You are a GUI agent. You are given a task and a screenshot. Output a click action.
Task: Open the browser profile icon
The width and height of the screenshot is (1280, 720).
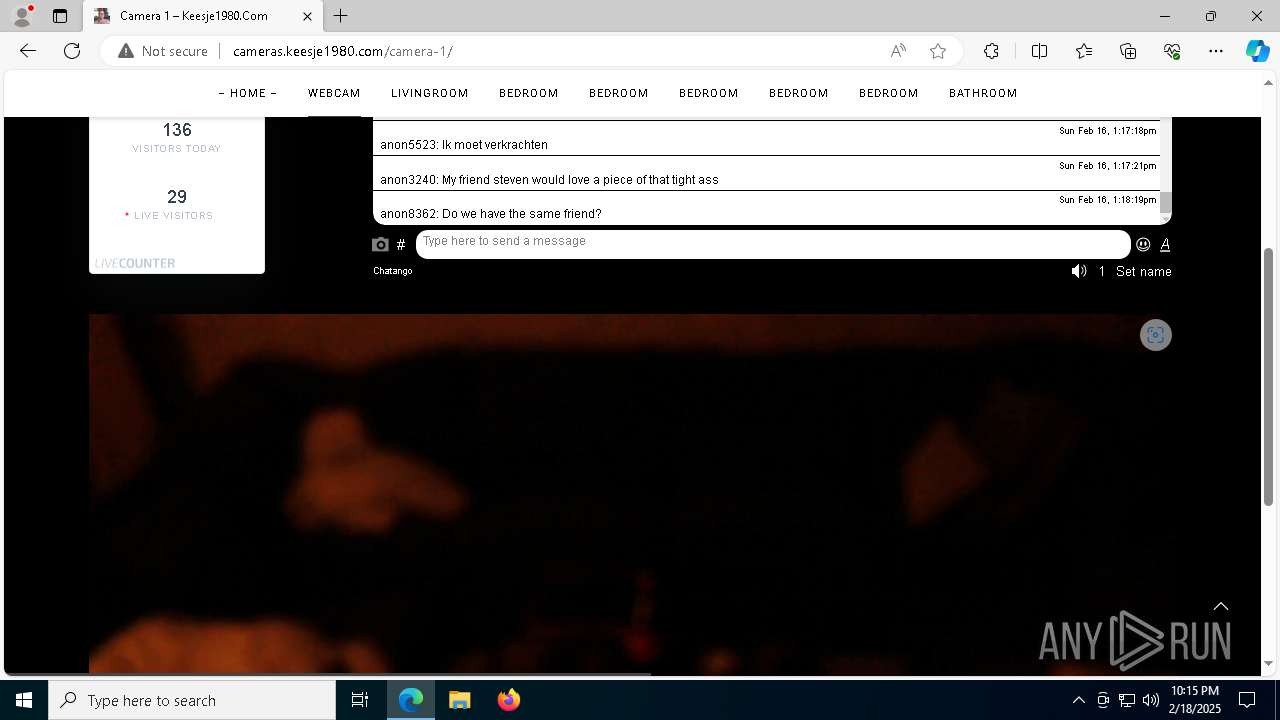pyautogui.click(x=22, y=16)
